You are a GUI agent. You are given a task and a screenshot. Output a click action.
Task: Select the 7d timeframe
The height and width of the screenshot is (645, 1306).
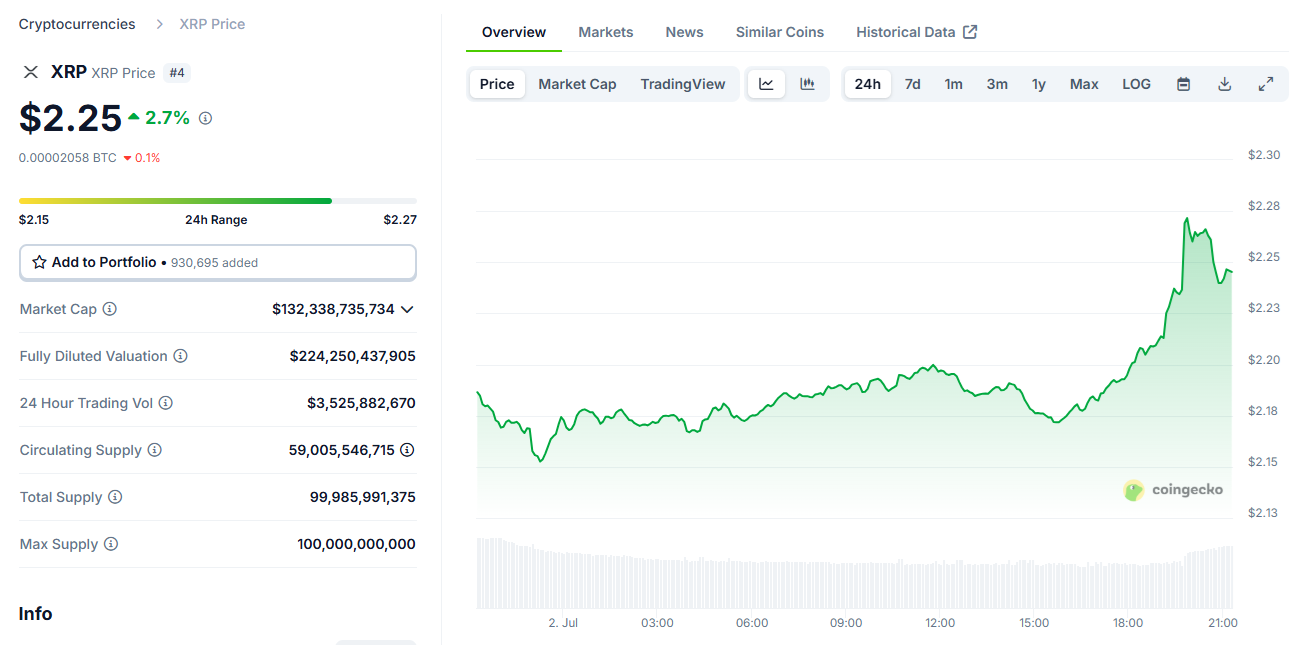[912, 84]
